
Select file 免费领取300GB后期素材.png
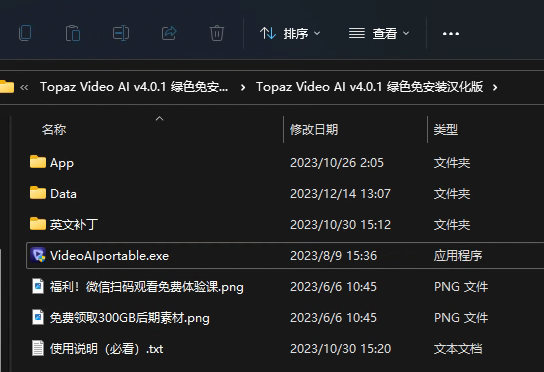129,318
